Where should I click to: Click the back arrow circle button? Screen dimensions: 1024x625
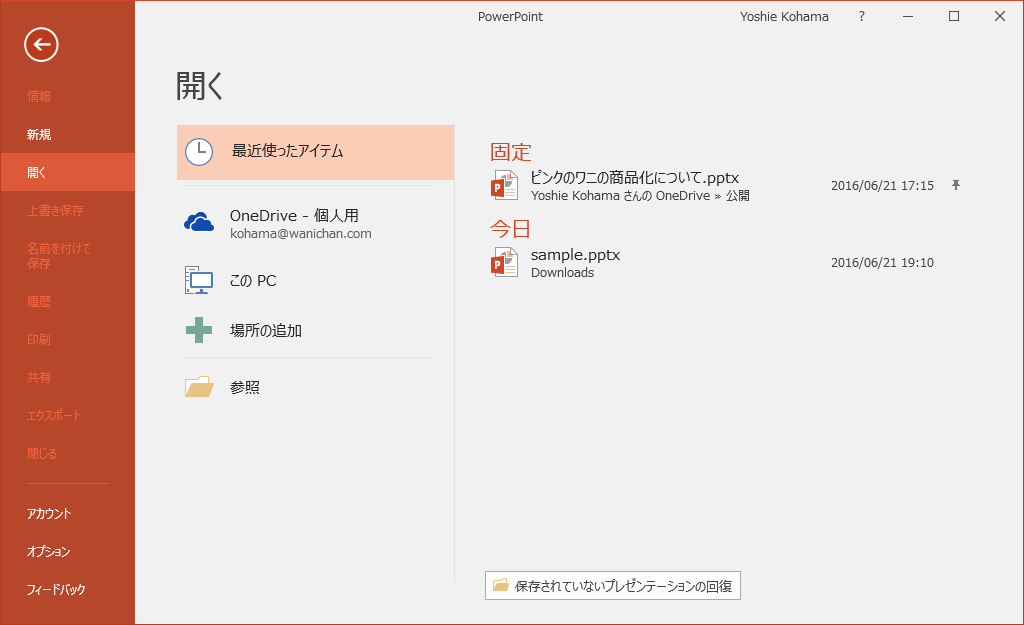click(41, 44)
